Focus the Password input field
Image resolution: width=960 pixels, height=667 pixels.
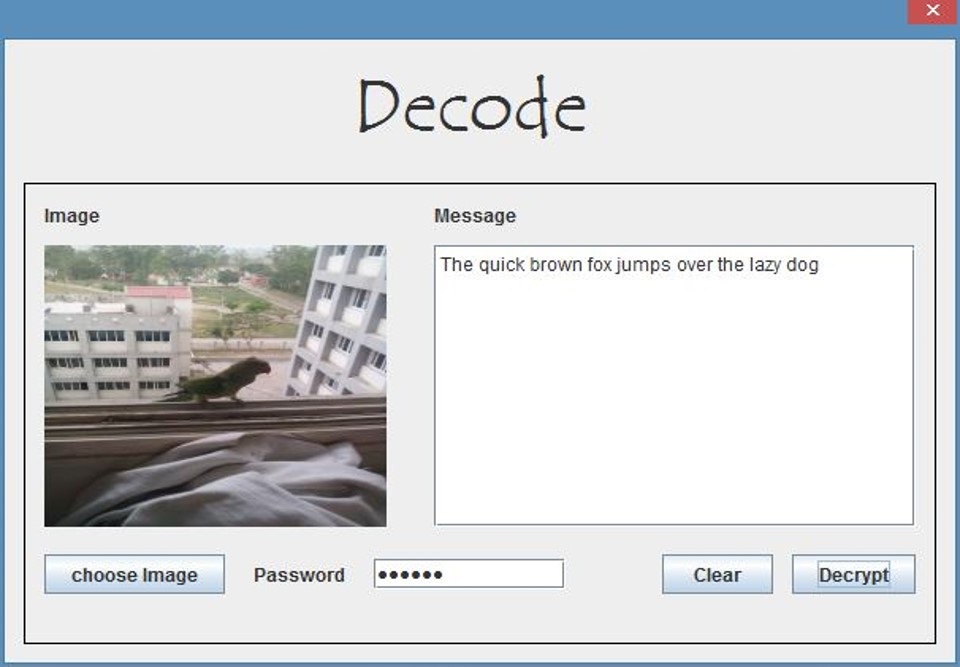coord(468,573)
